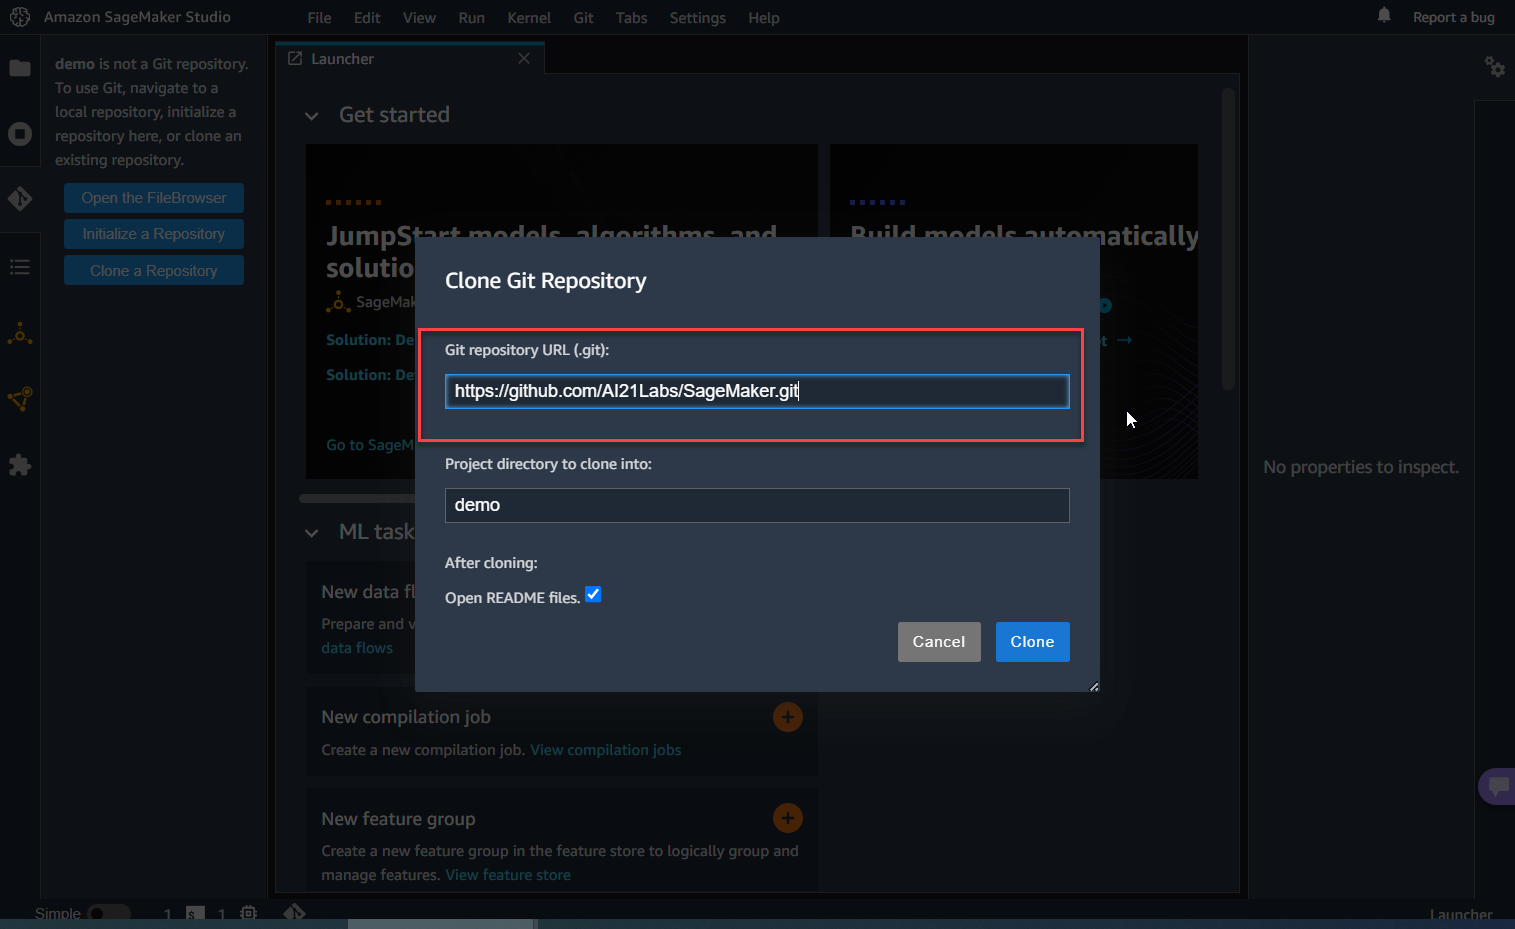Click the Clone Git Repository dialog title
The image size is (1515, 929).
pos(546,281)
